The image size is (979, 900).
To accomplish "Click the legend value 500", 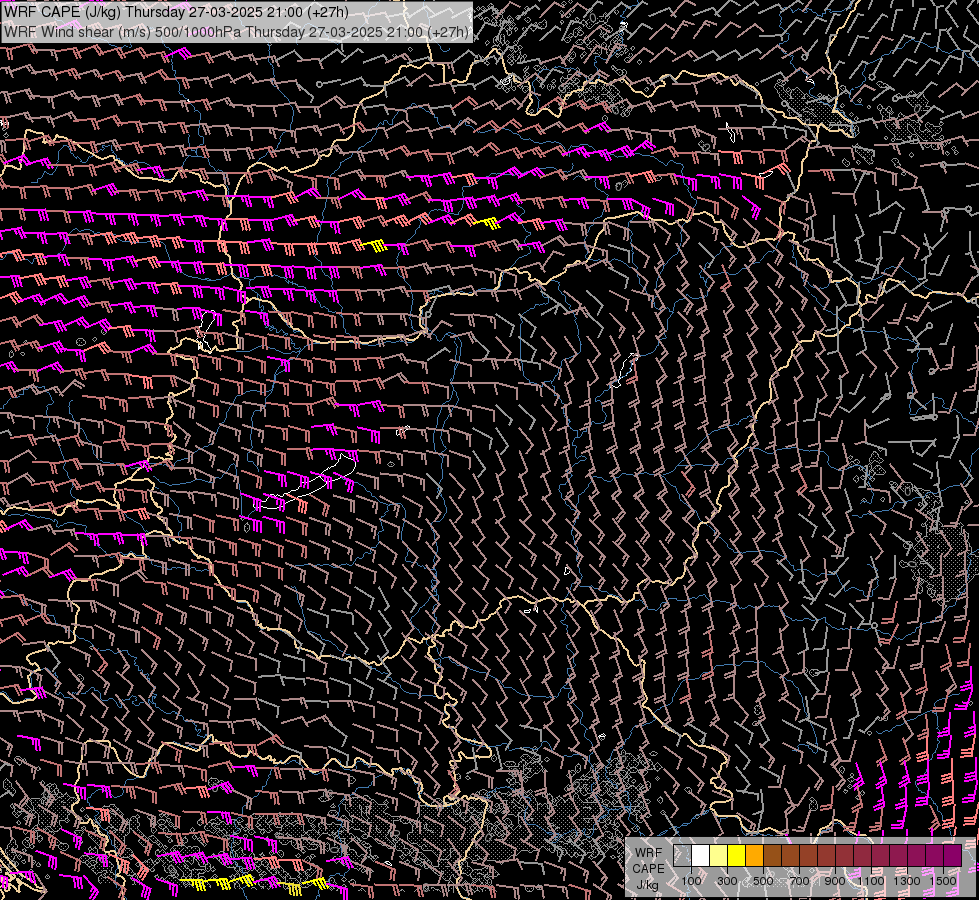I will coord(763,881).
